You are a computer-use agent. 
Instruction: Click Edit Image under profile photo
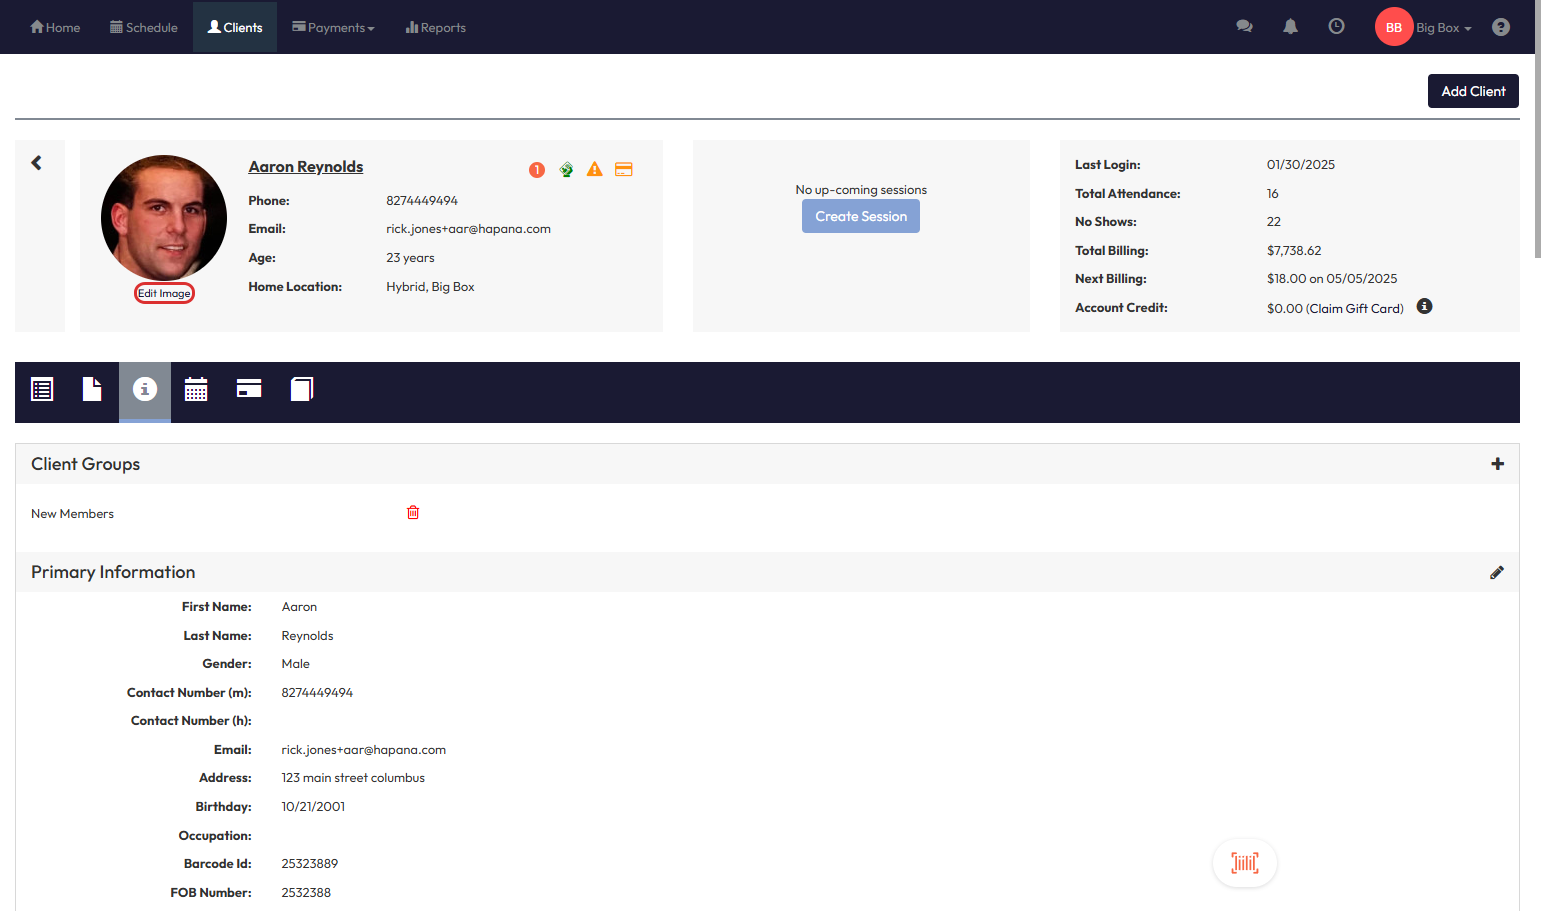pos(164,294)
